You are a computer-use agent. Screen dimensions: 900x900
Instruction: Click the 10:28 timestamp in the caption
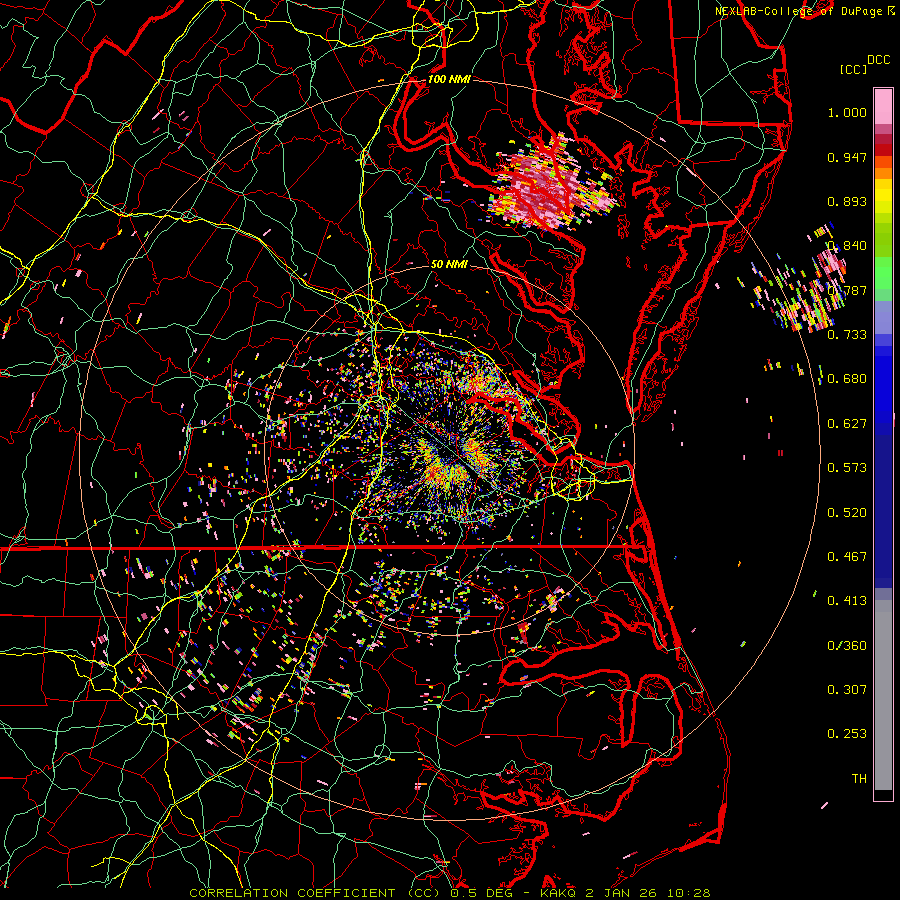click(x=691, y=893)
